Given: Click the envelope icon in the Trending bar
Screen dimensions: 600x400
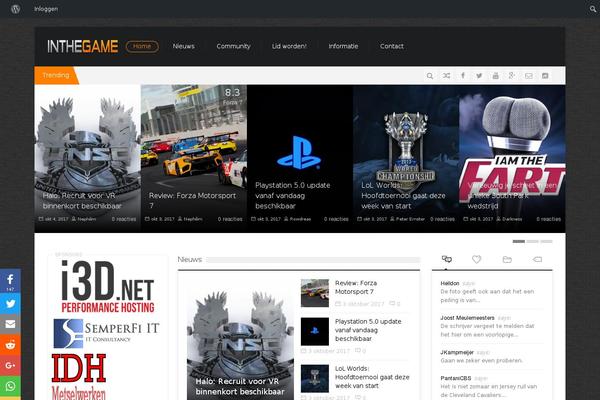Looking at the screenshot, I should 528,76.
